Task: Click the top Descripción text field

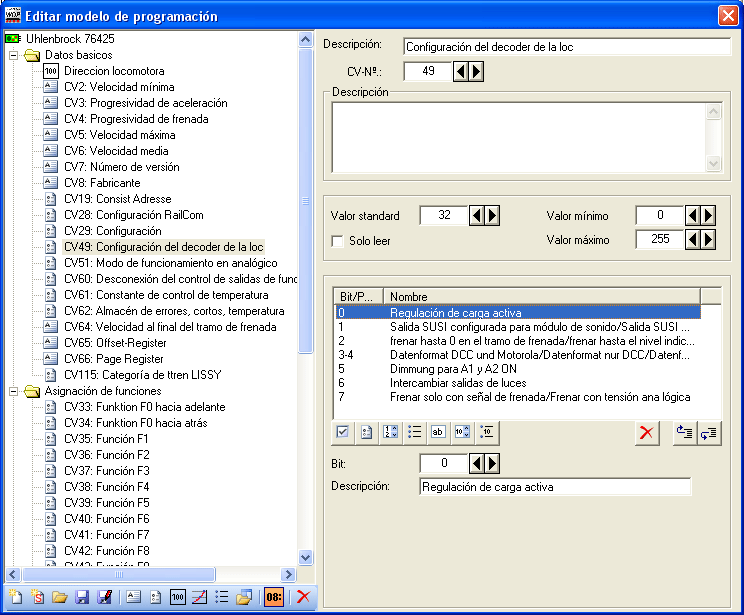Action: pos(567,47)
